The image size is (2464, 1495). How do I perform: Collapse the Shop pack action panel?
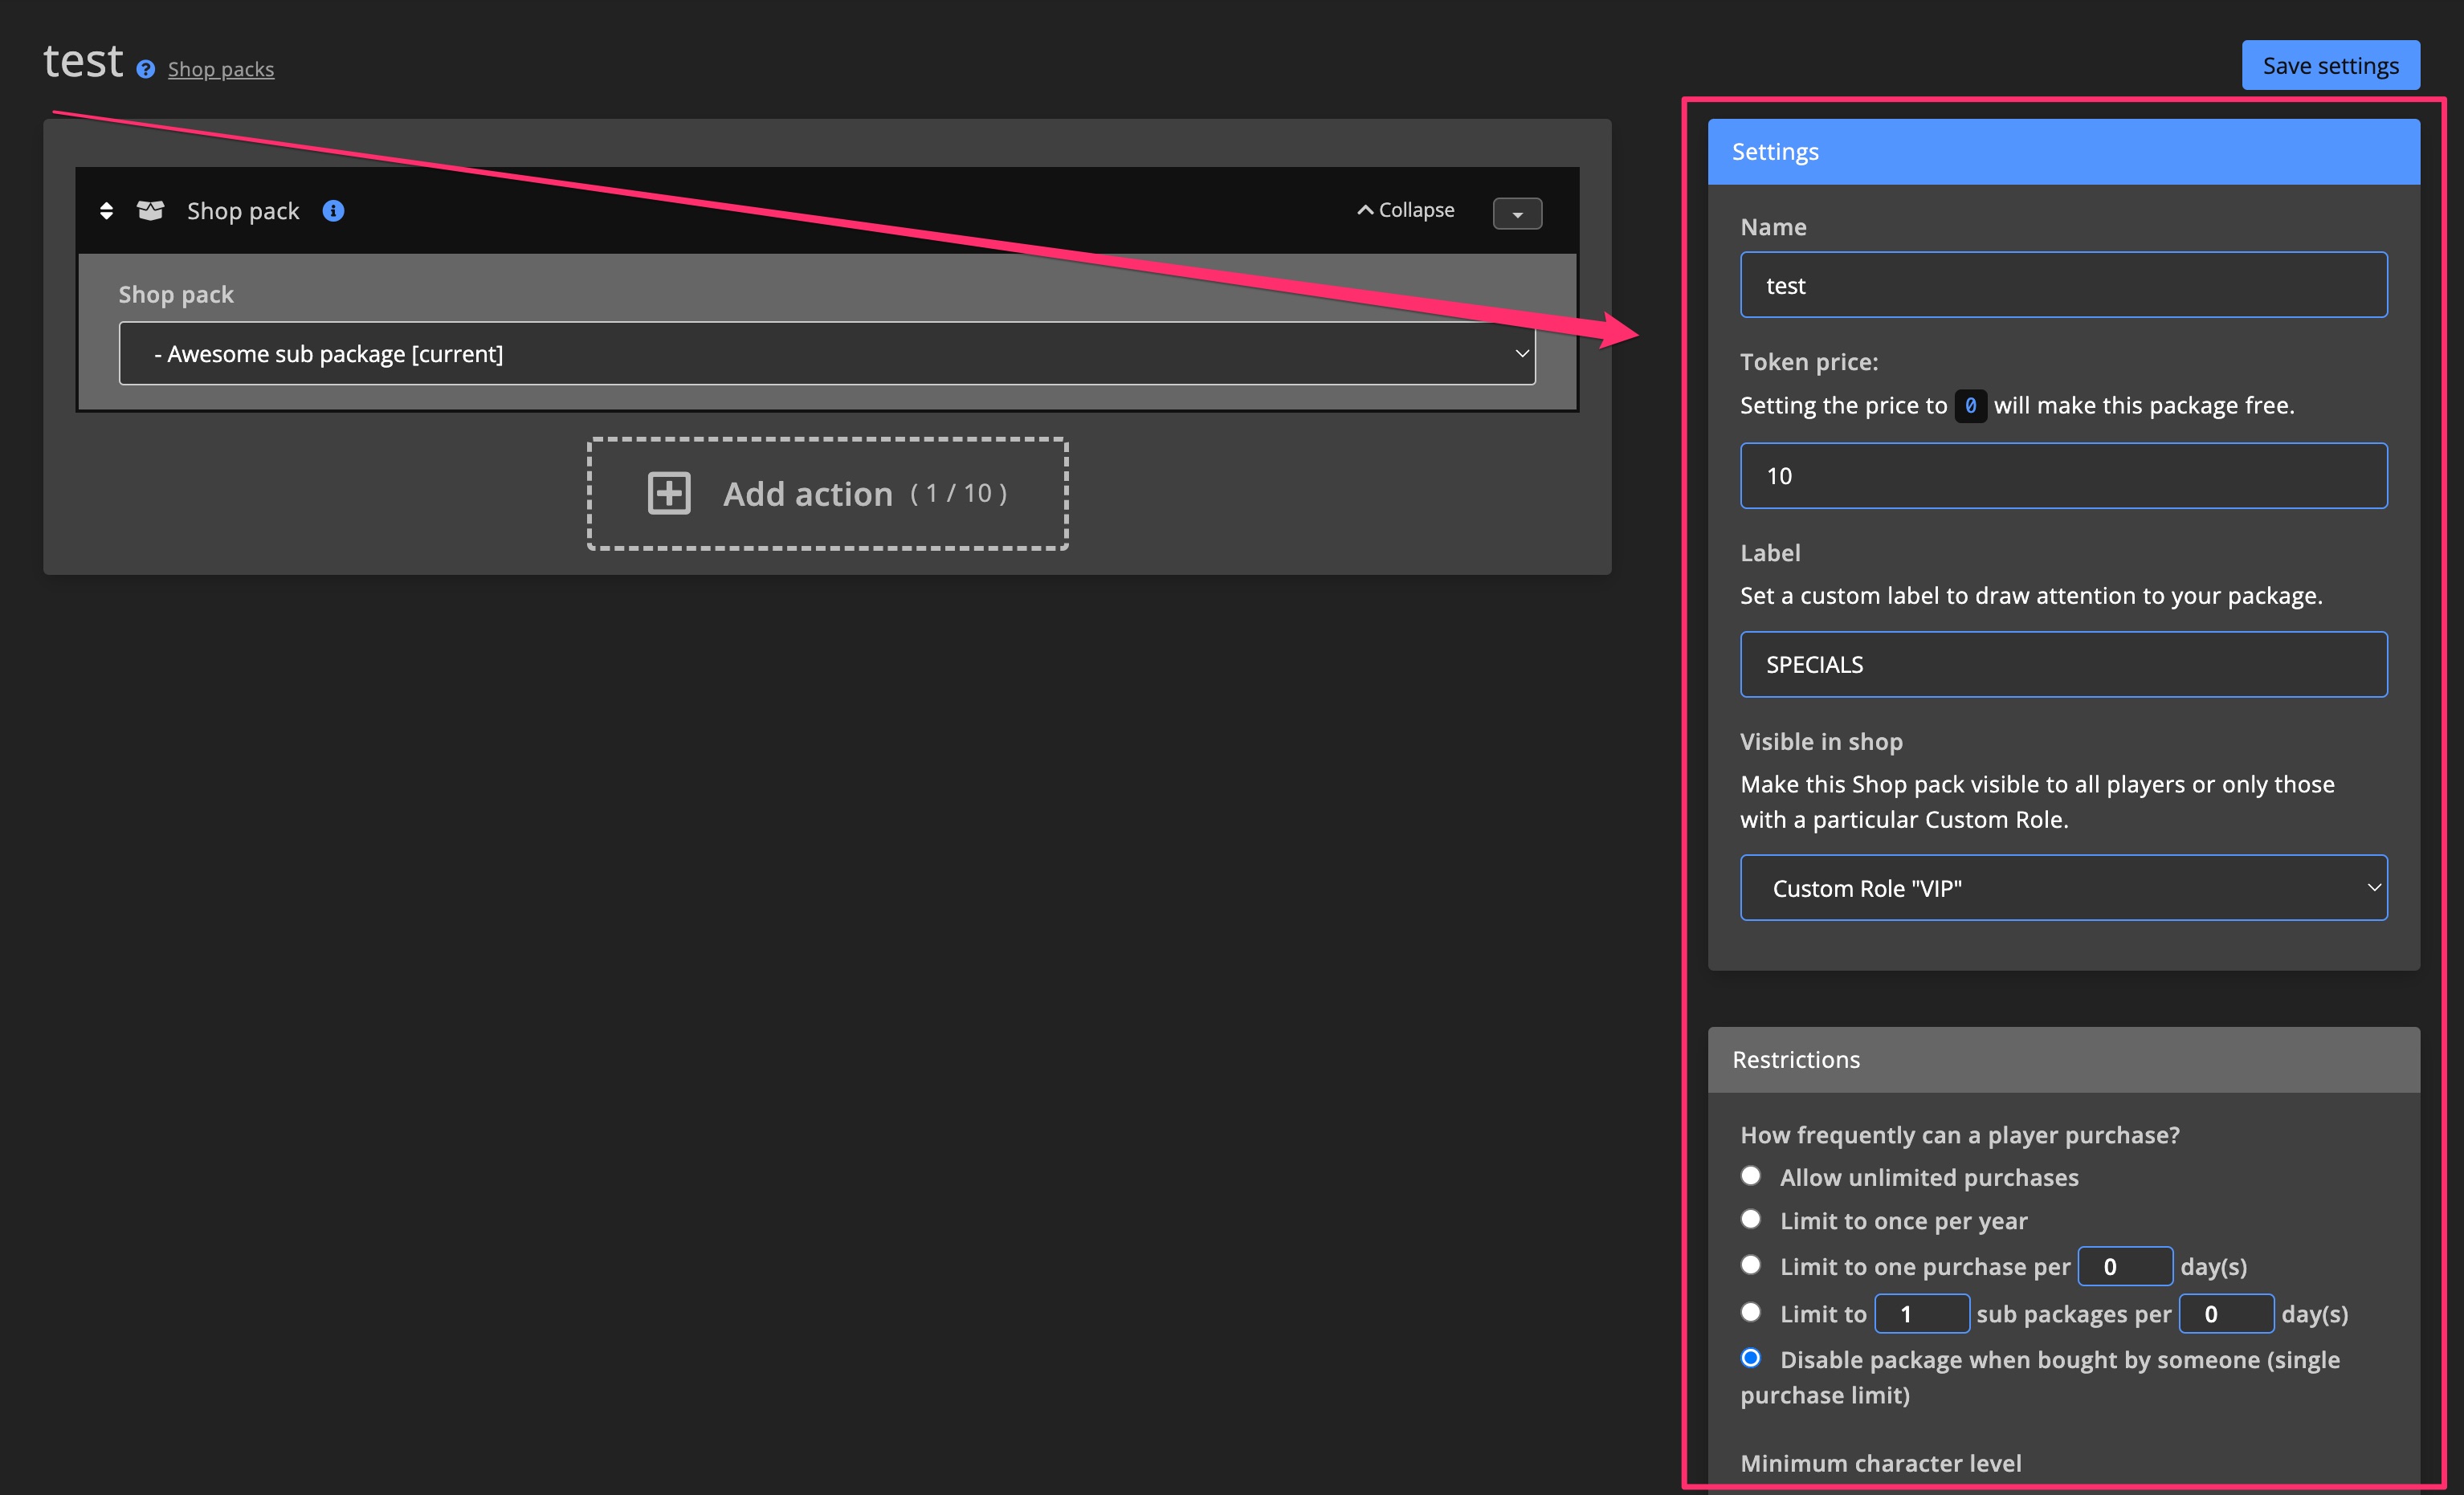point(1406,210)
